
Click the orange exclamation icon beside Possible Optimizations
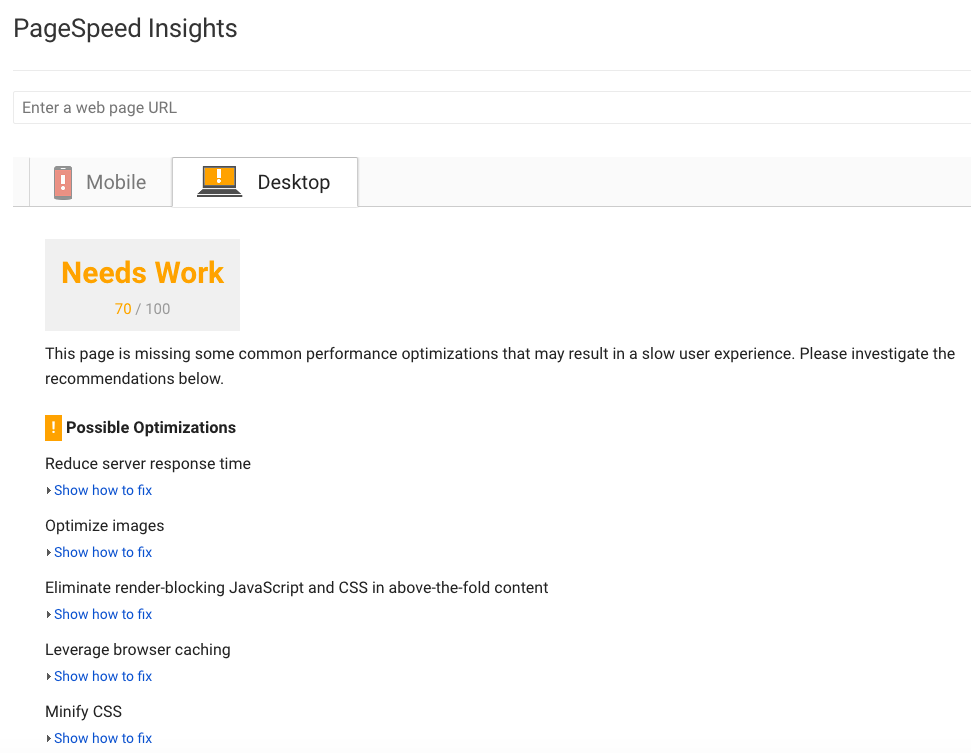[53, 428]
